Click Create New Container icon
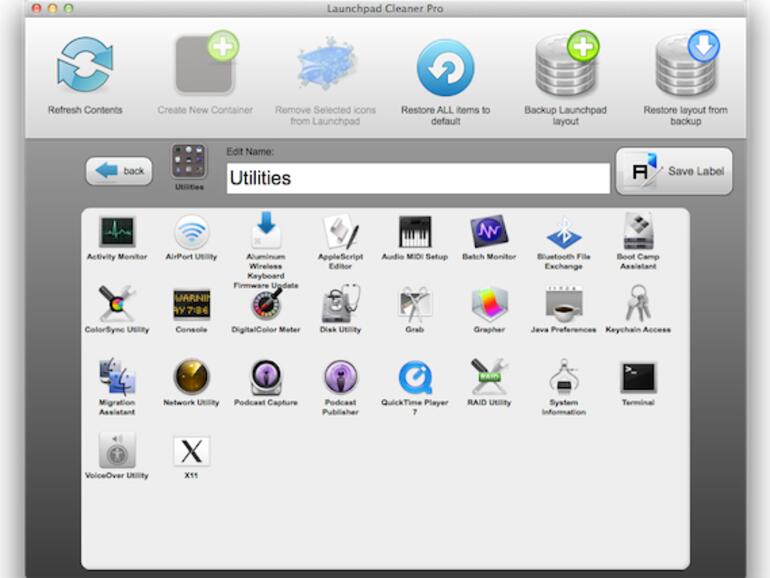Screen dimensions: 770x578 pyautogui.click(x=206, y=63)
